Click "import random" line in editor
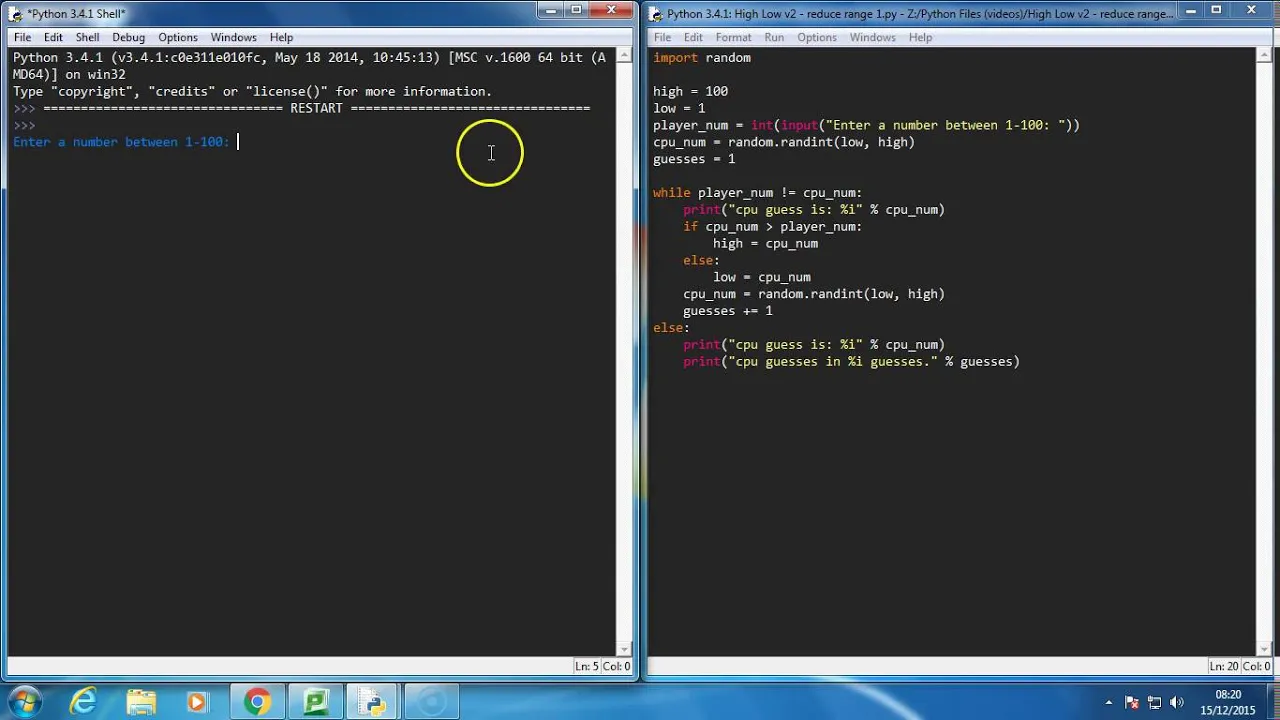The height and width of the screenshot is (720, 1280). point(702,58)
